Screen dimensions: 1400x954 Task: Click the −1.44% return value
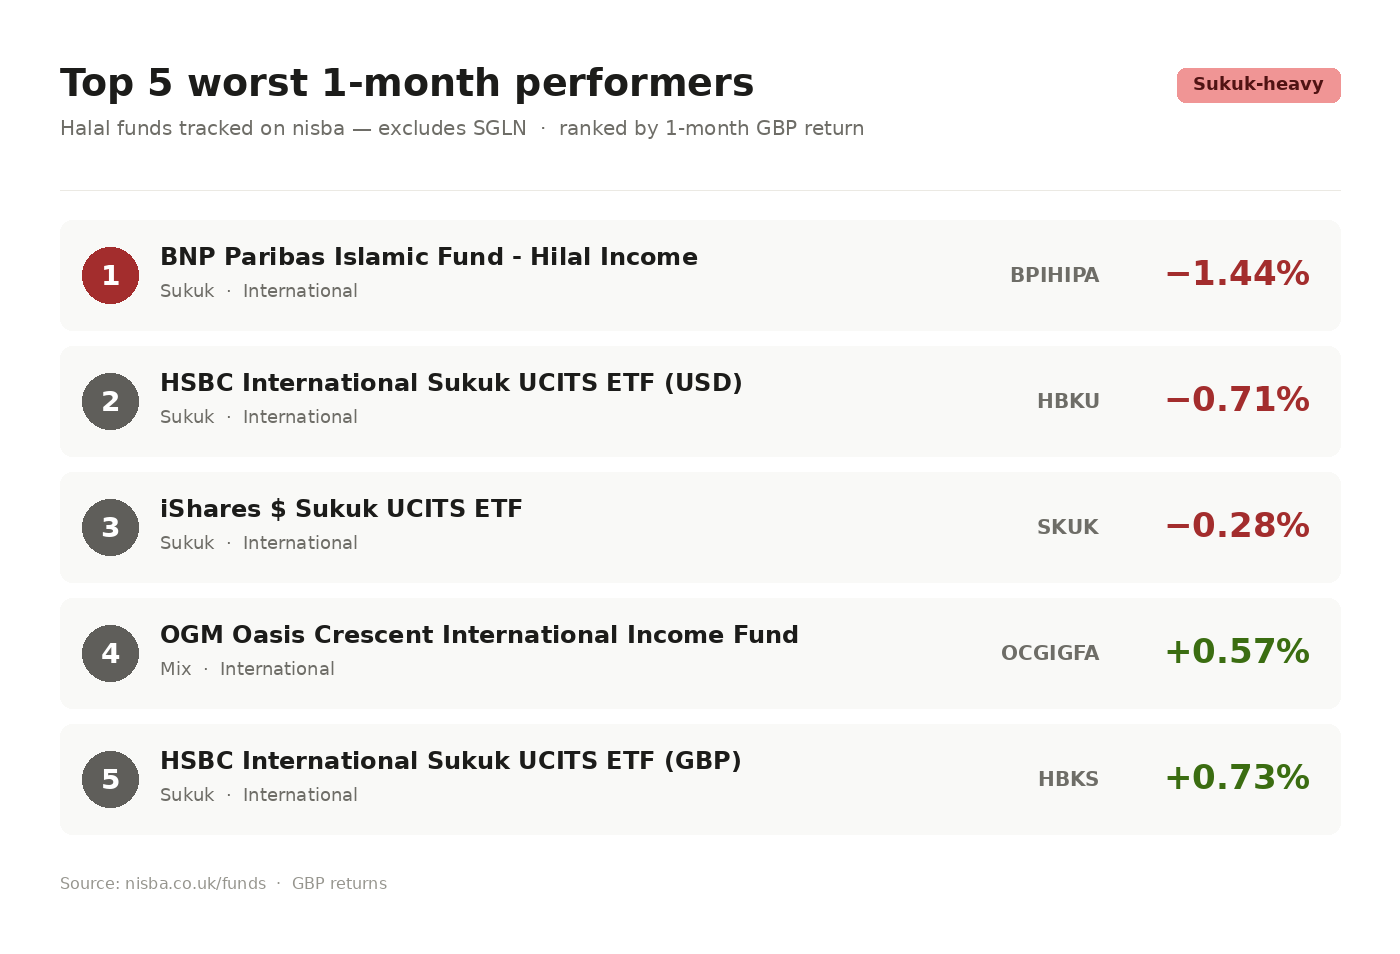(x=1237, y=274)
